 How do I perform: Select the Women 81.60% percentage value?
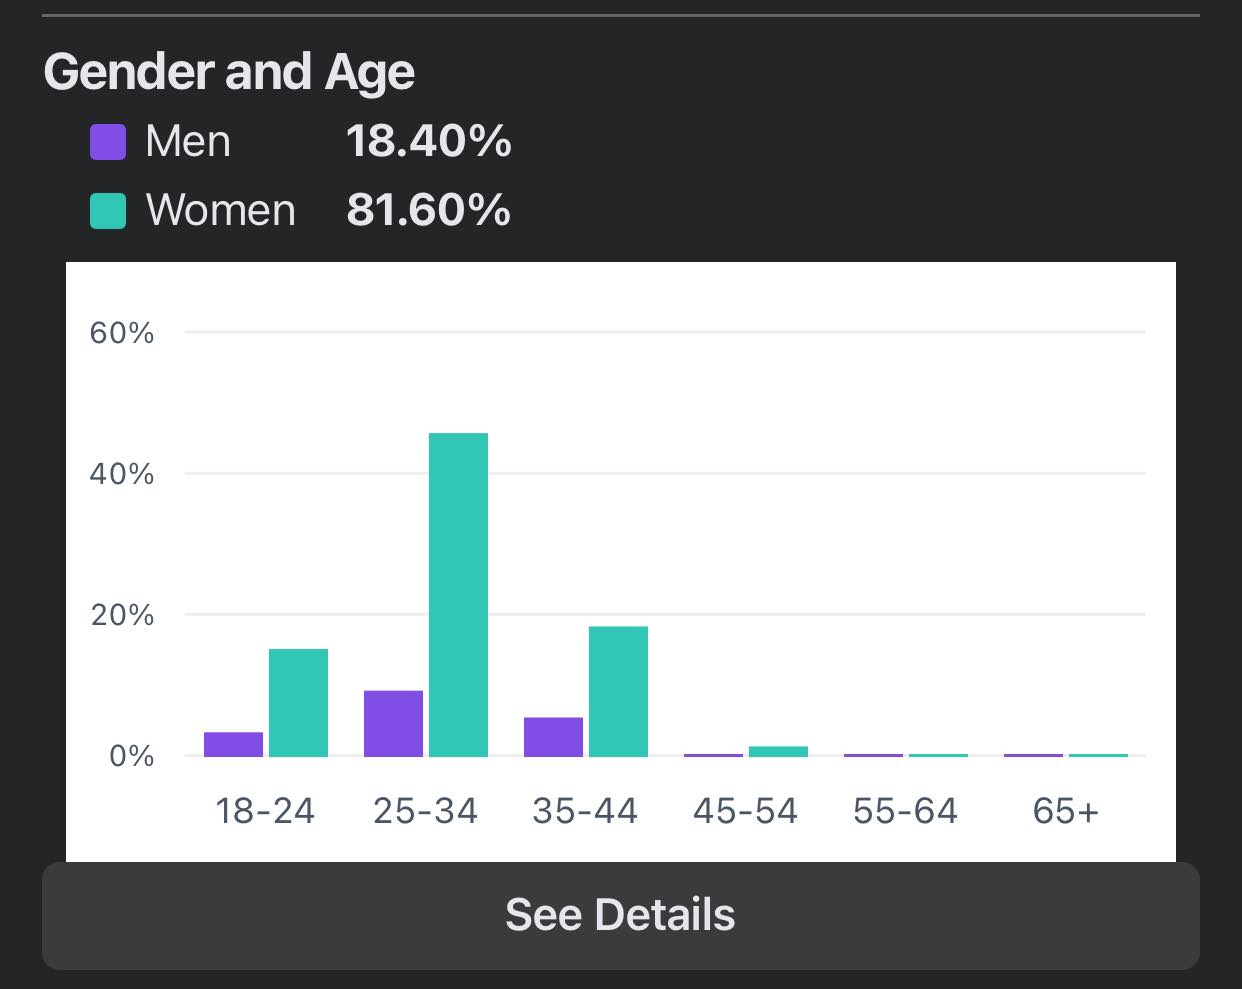coord(428,211)
